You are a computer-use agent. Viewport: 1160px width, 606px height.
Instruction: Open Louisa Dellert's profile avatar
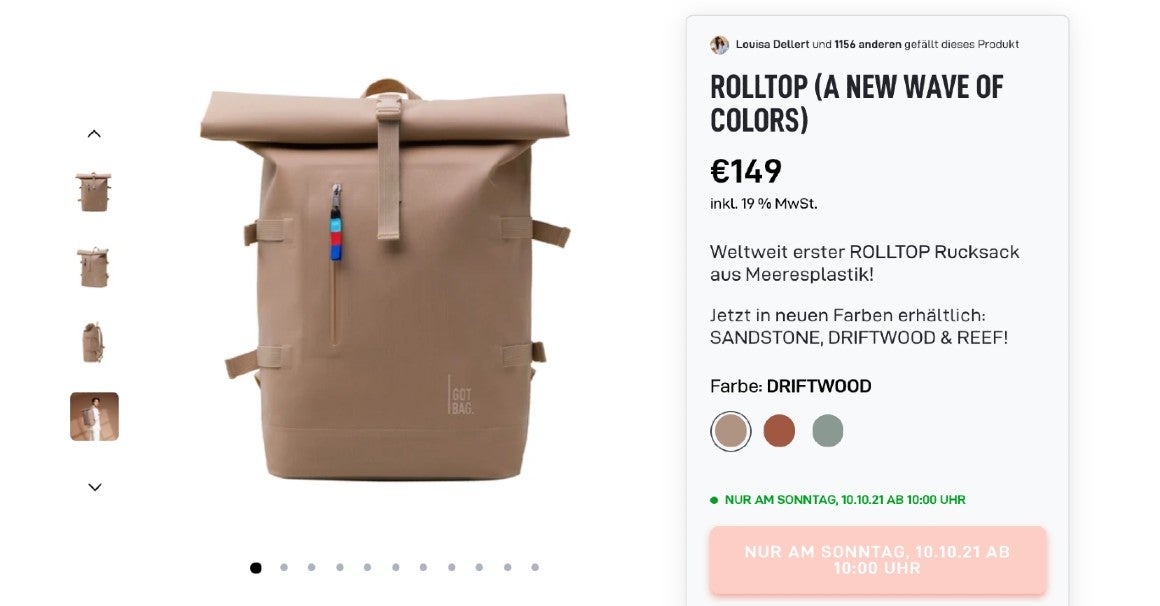[x=719, y=44]
